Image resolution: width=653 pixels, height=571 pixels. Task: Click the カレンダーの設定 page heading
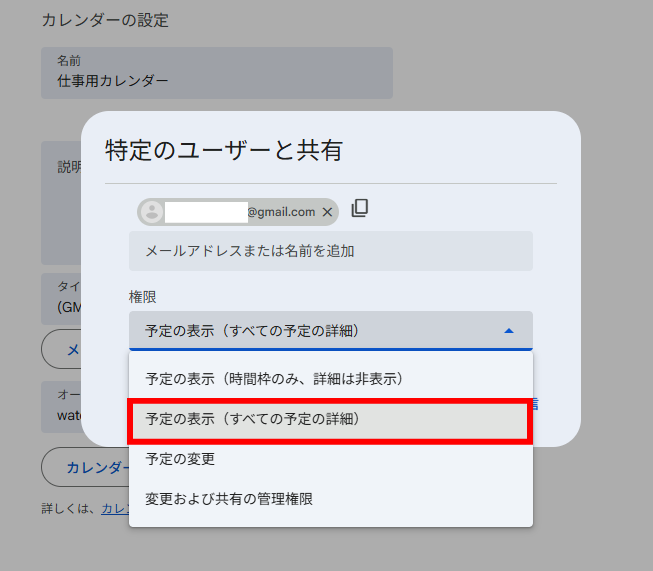coord(105,20)
